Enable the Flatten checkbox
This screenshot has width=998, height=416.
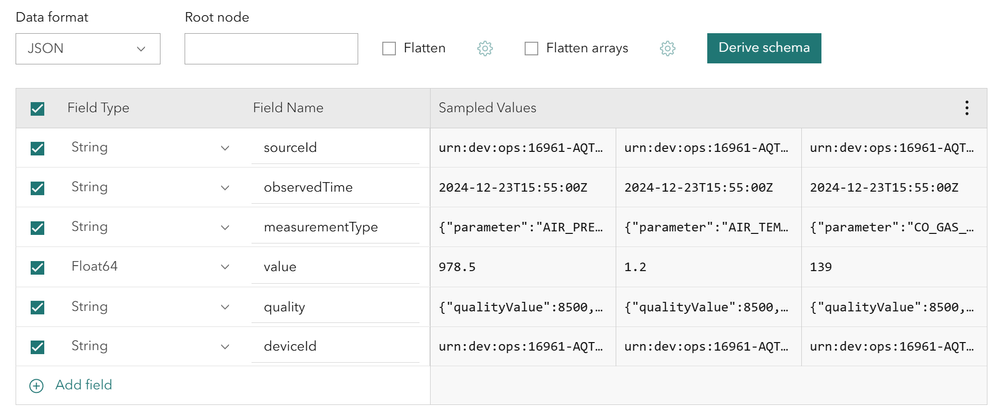click(390, 48)
